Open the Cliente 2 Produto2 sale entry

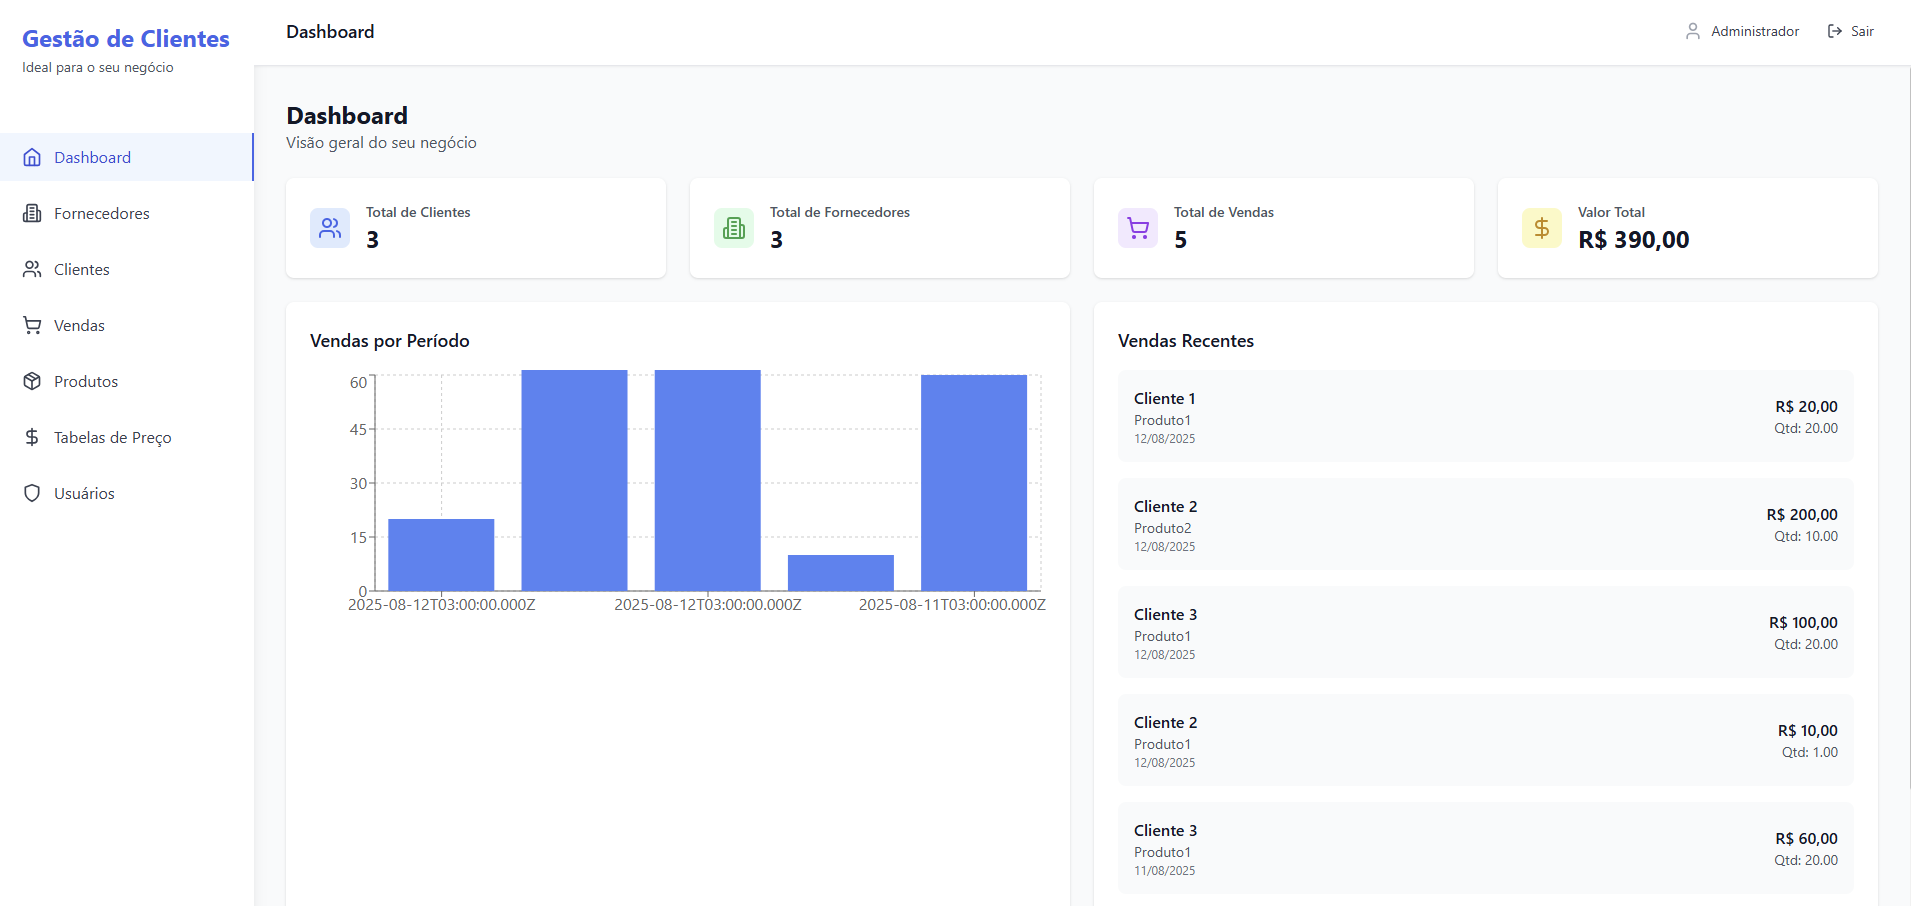pyautogui.click(x=1485, y=524)
